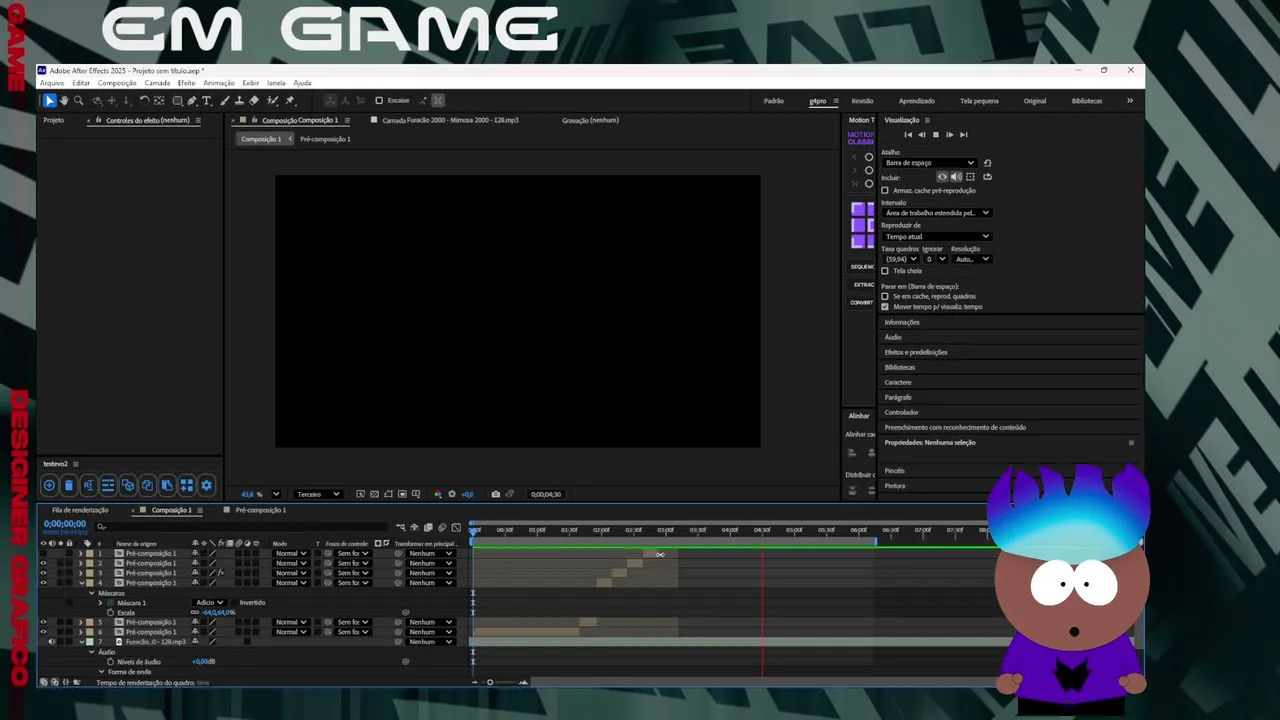The height and width of the screenshot is (720, 1280).
Task: Select the Puppet Pin tool
Action: pyautogui.click(x=290, y=100)
